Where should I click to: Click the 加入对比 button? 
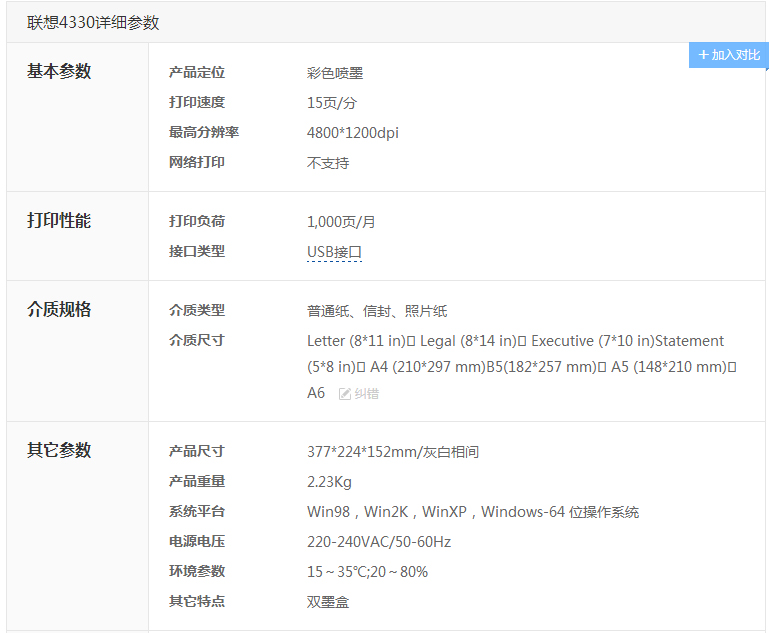point(728,55)
